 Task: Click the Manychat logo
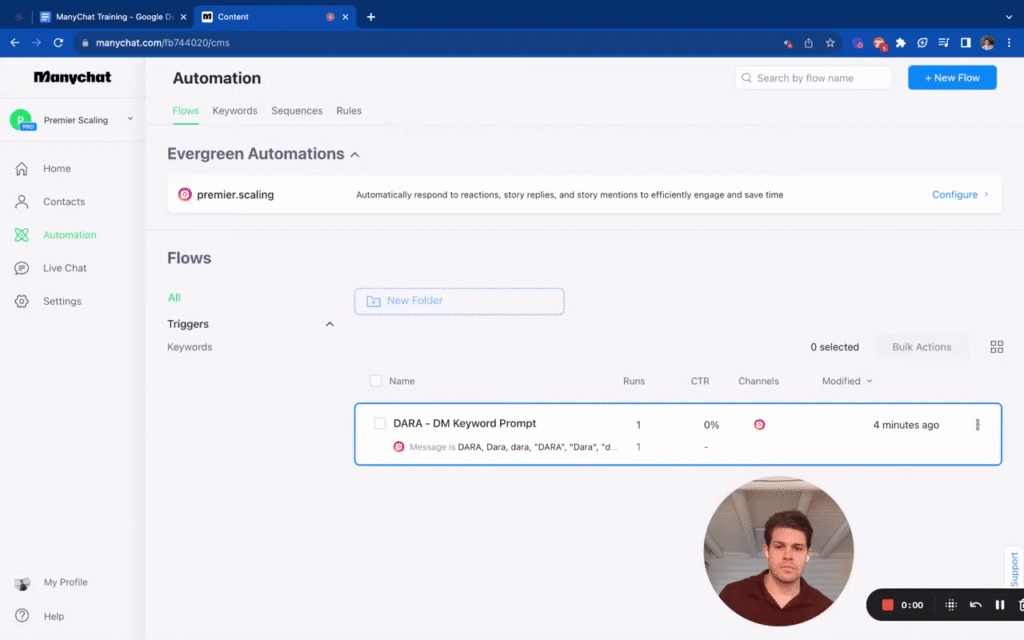[x=72, y=77]
